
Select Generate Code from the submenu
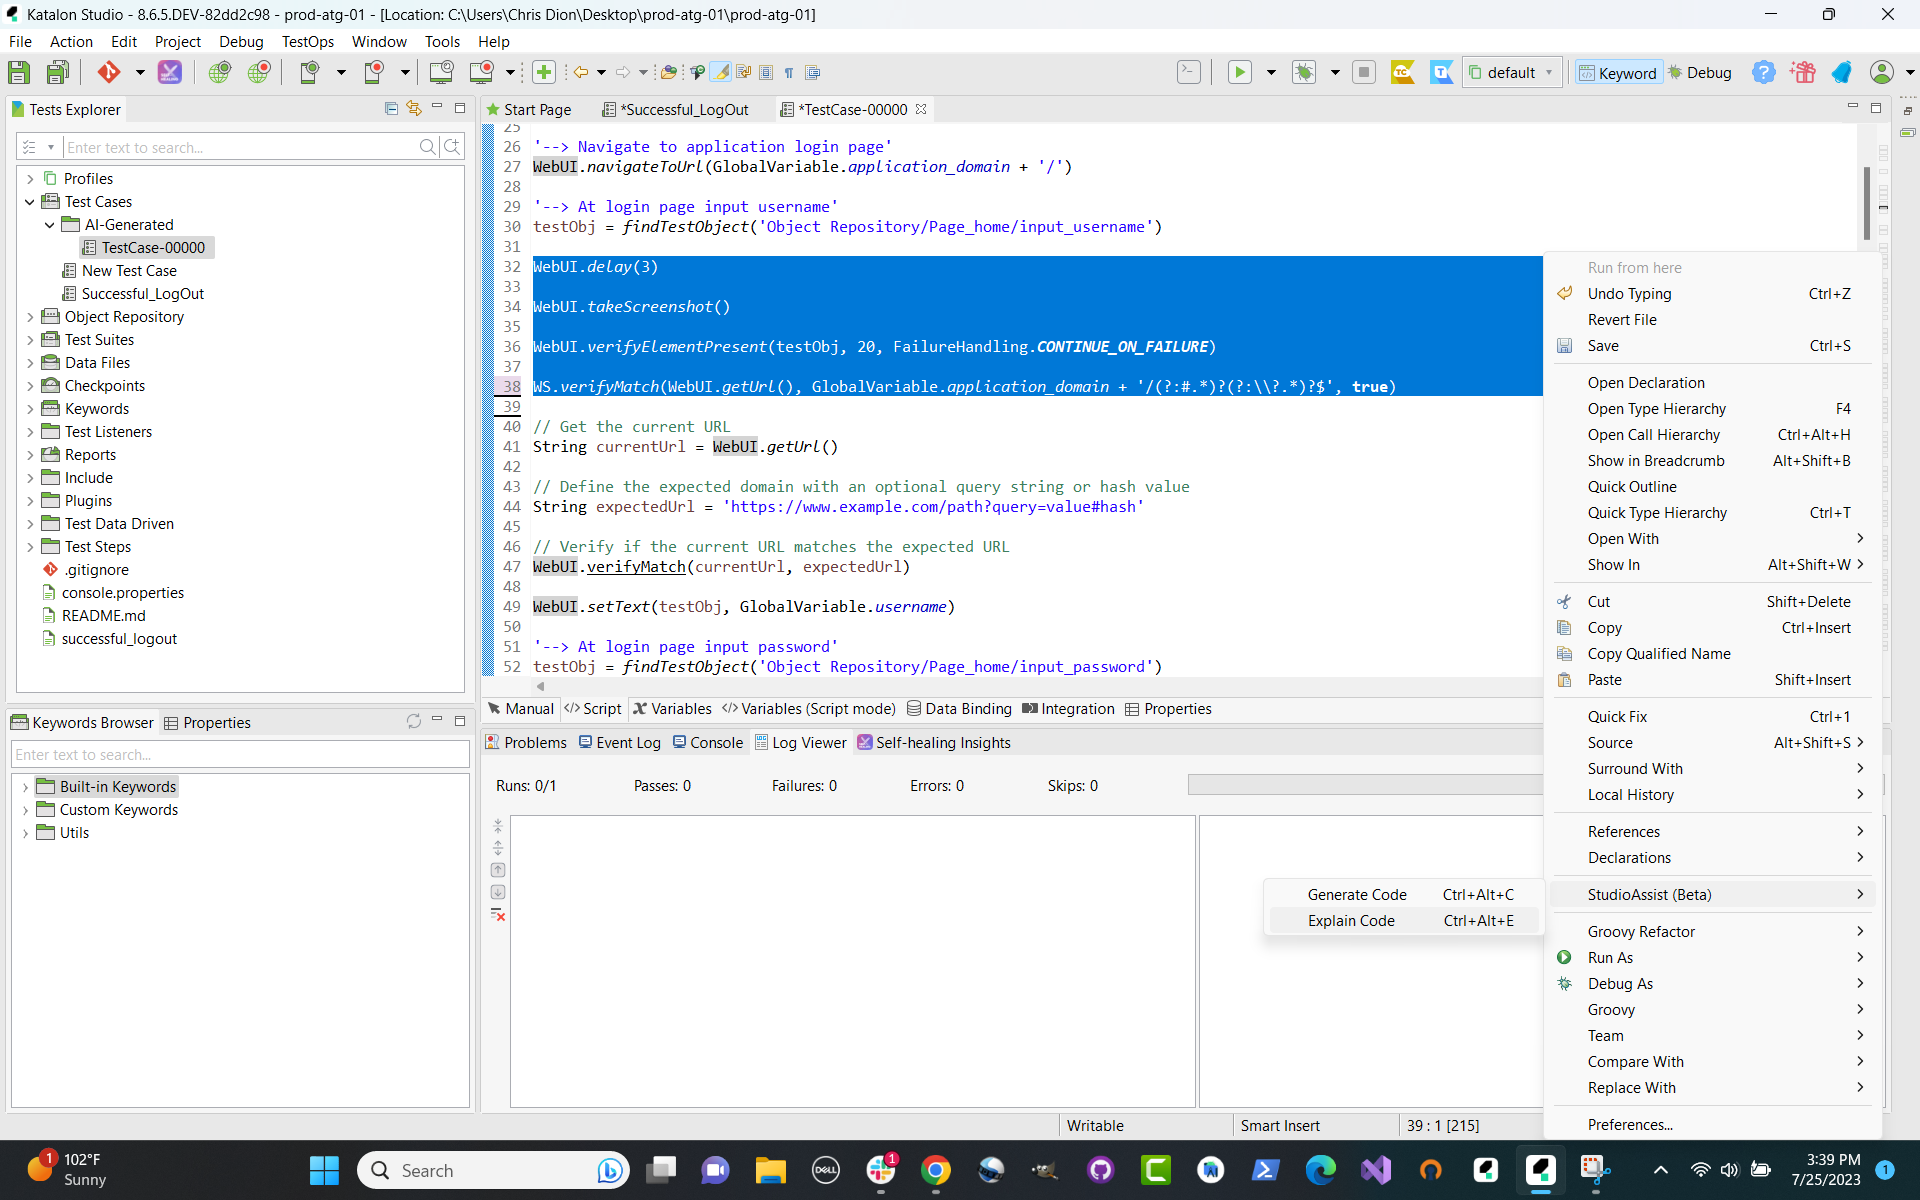pos(1404,895)
